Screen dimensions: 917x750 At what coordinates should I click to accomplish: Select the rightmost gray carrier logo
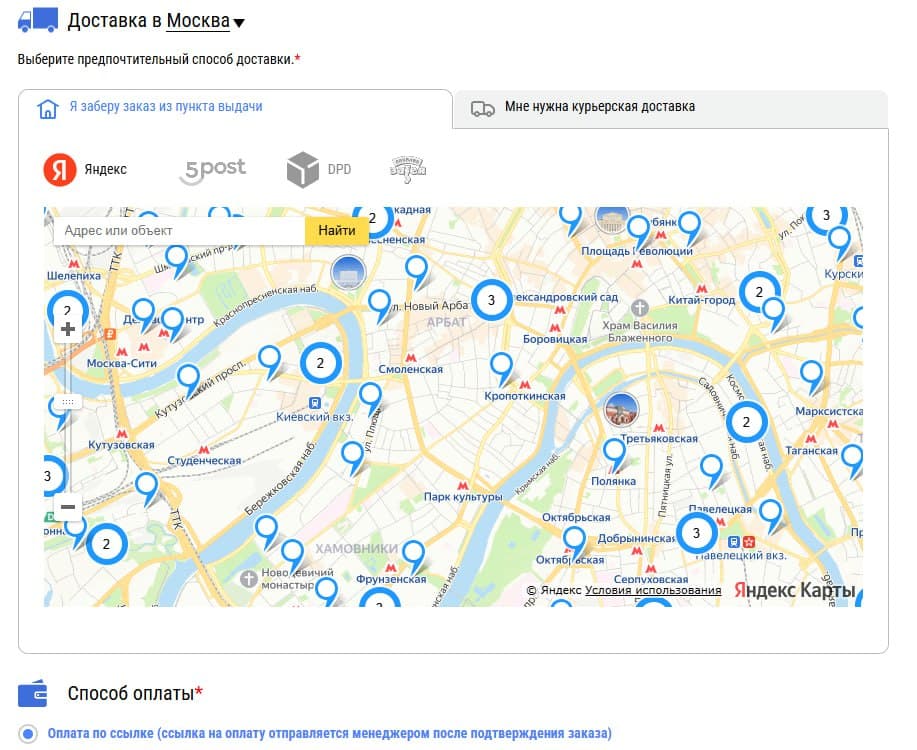tap(410, 169)
